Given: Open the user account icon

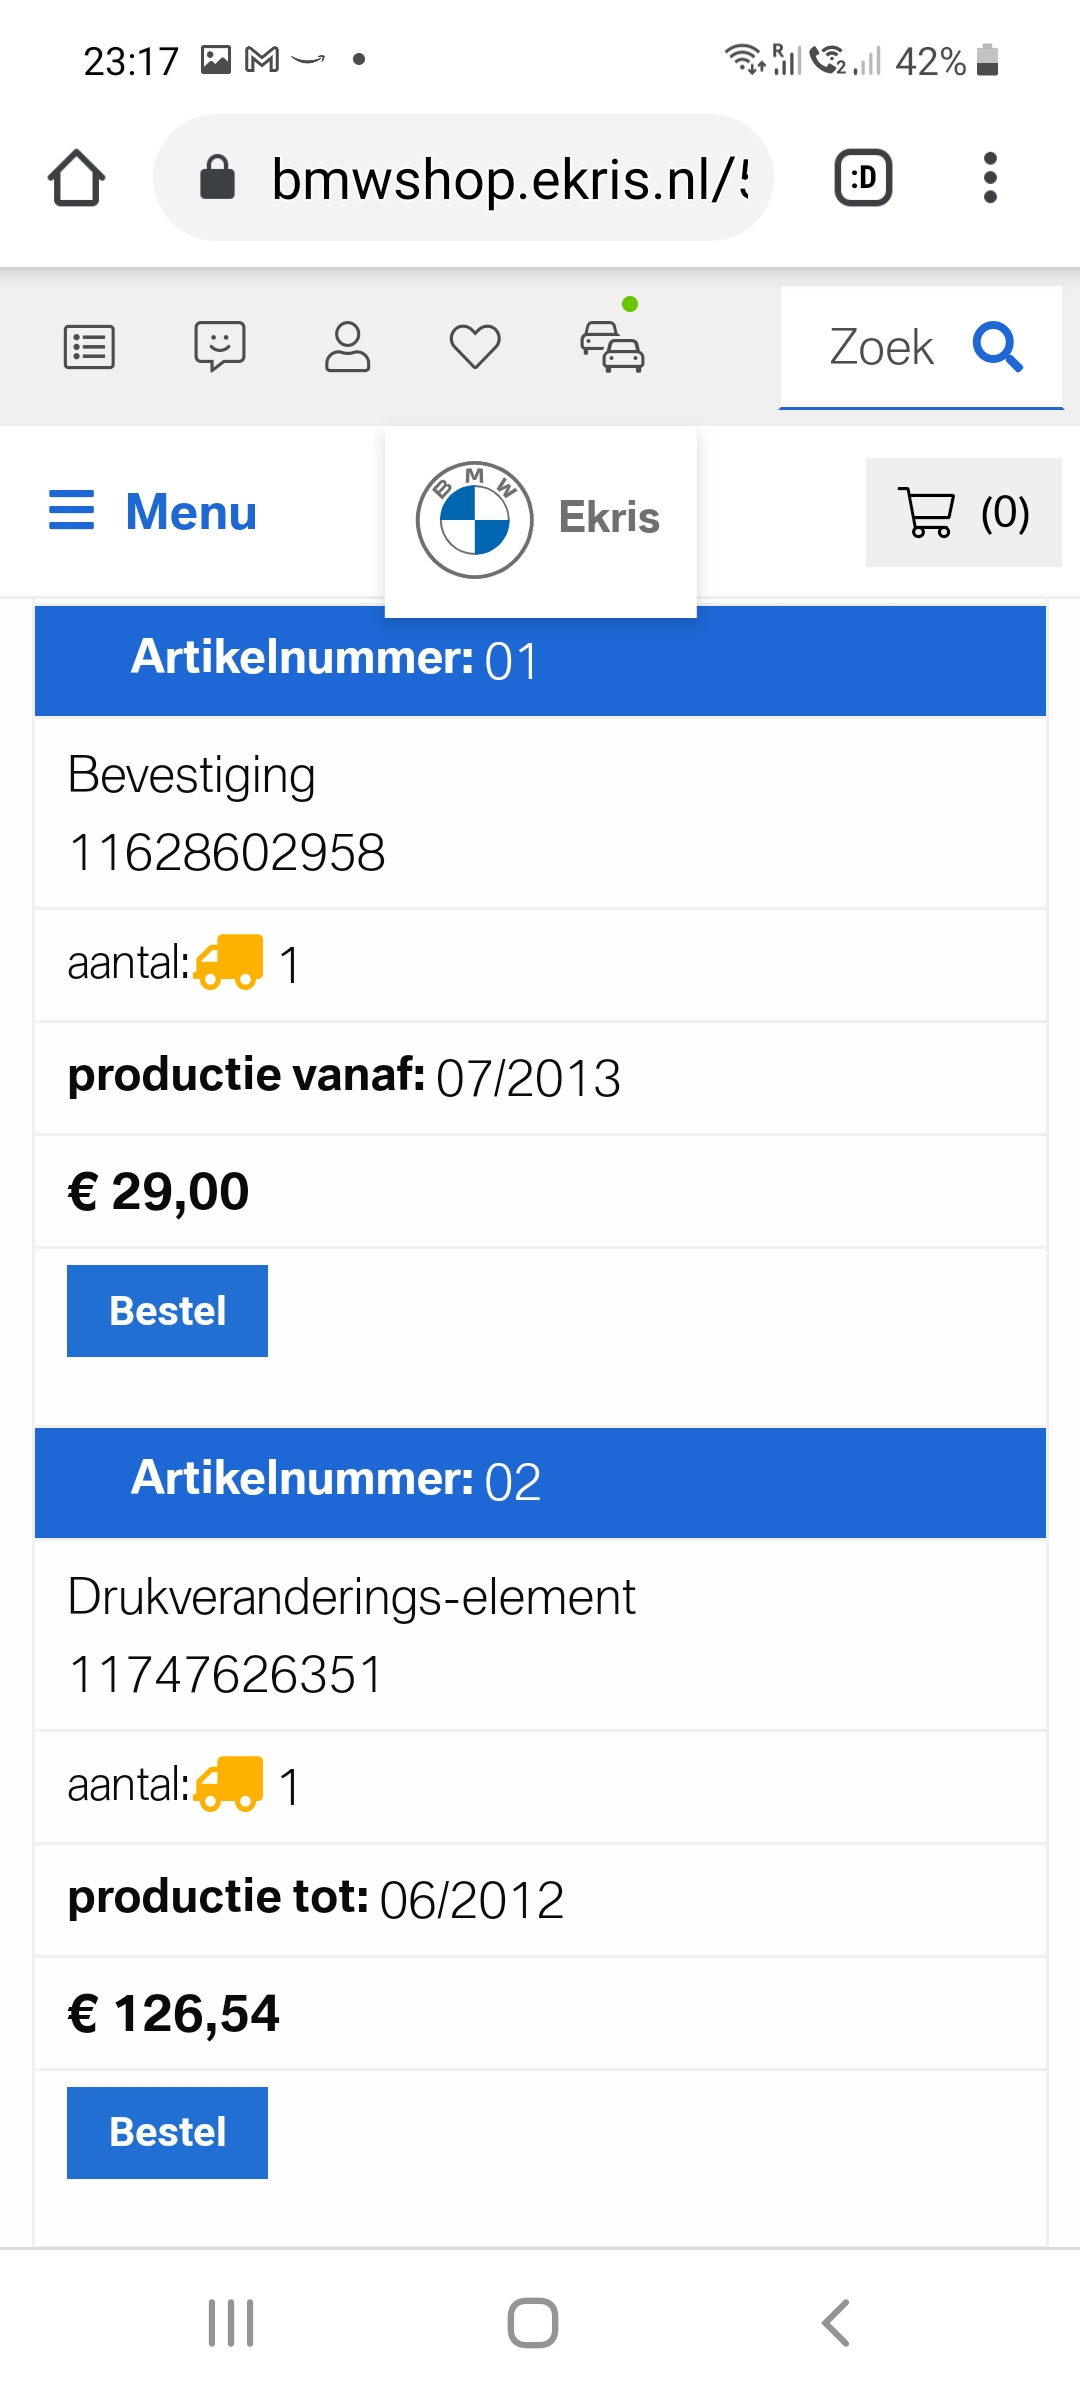Looking at the screenshot, I should point(347,347).
